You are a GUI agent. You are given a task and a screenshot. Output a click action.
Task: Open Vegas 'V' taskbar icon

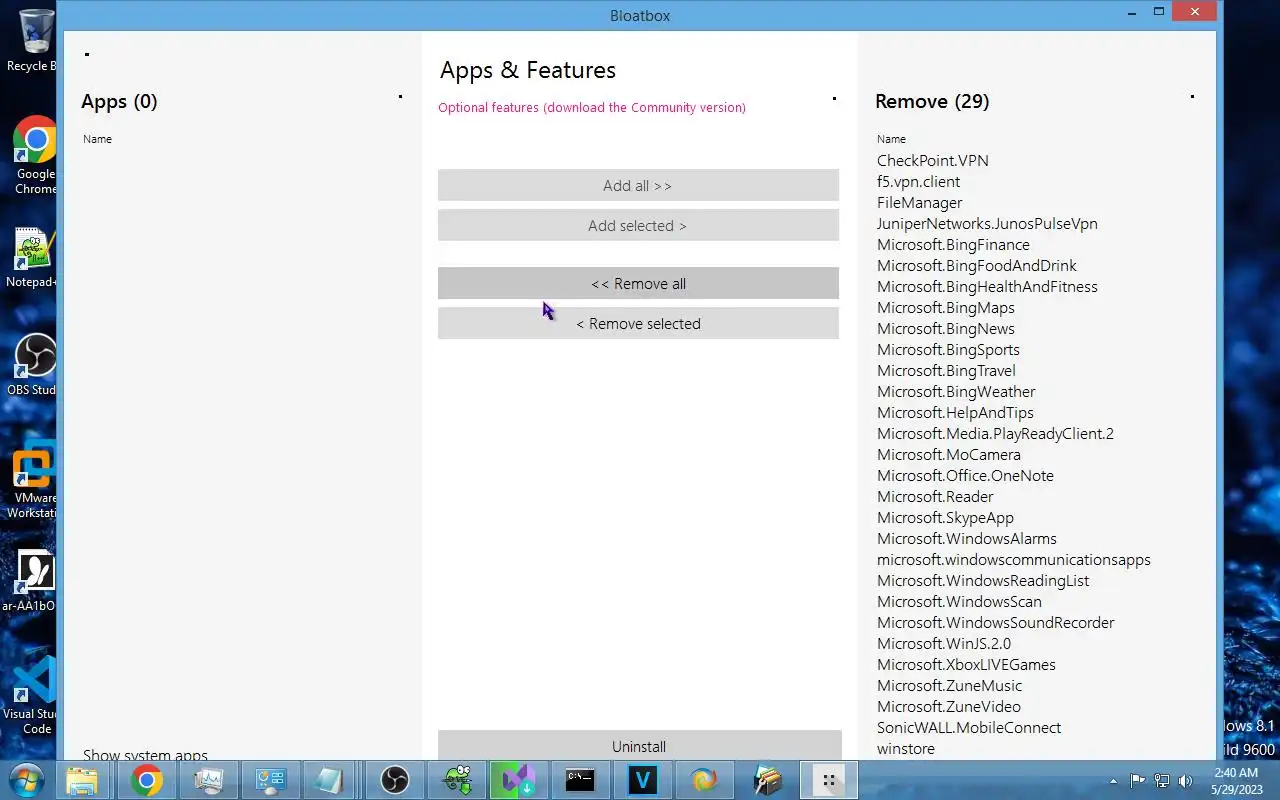(x=642, y=779)
